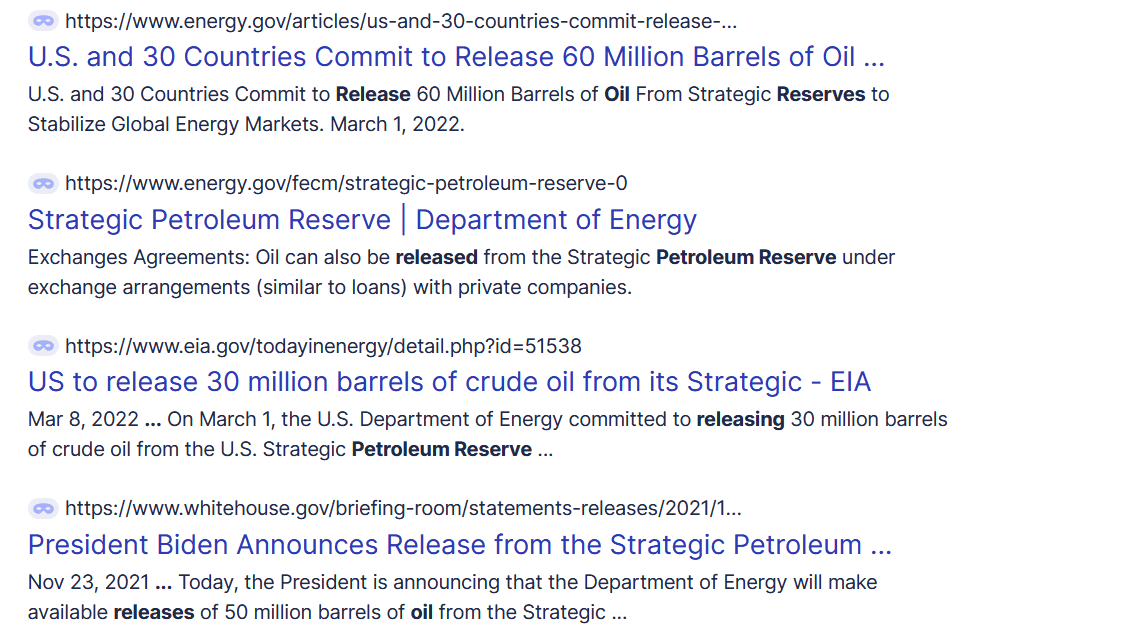Click the whitehouse.gov briefing-room URL text

click(x=403, y=508)
